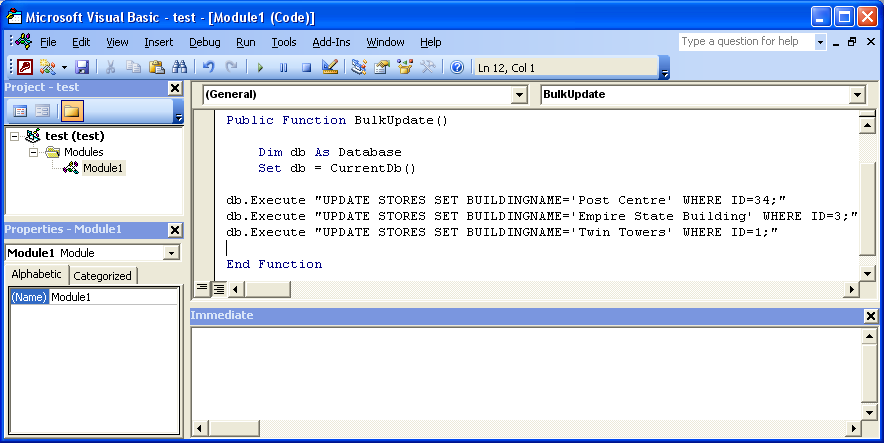The image size is (884, 443).
Task: Switch to Procedure View button
Action: click(202, 289)
